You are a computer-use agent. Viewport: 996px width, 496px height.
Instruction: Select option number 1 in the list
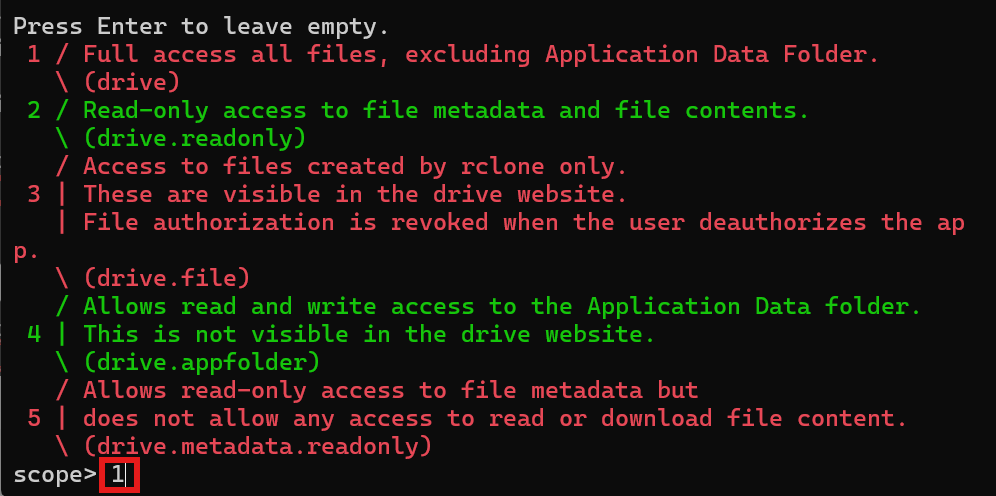click(x=34, y=54)
